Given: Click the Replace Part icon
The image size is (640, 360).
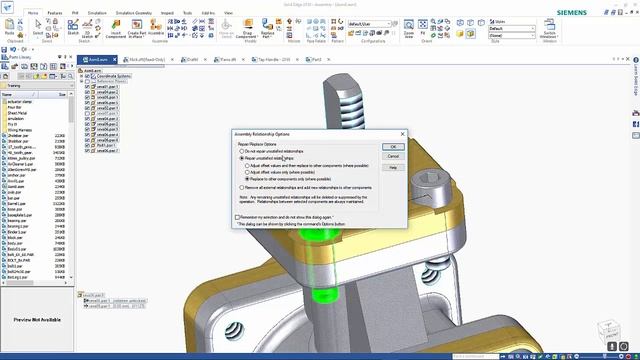Looking at the screenshot, I should (x=267, y=29).
